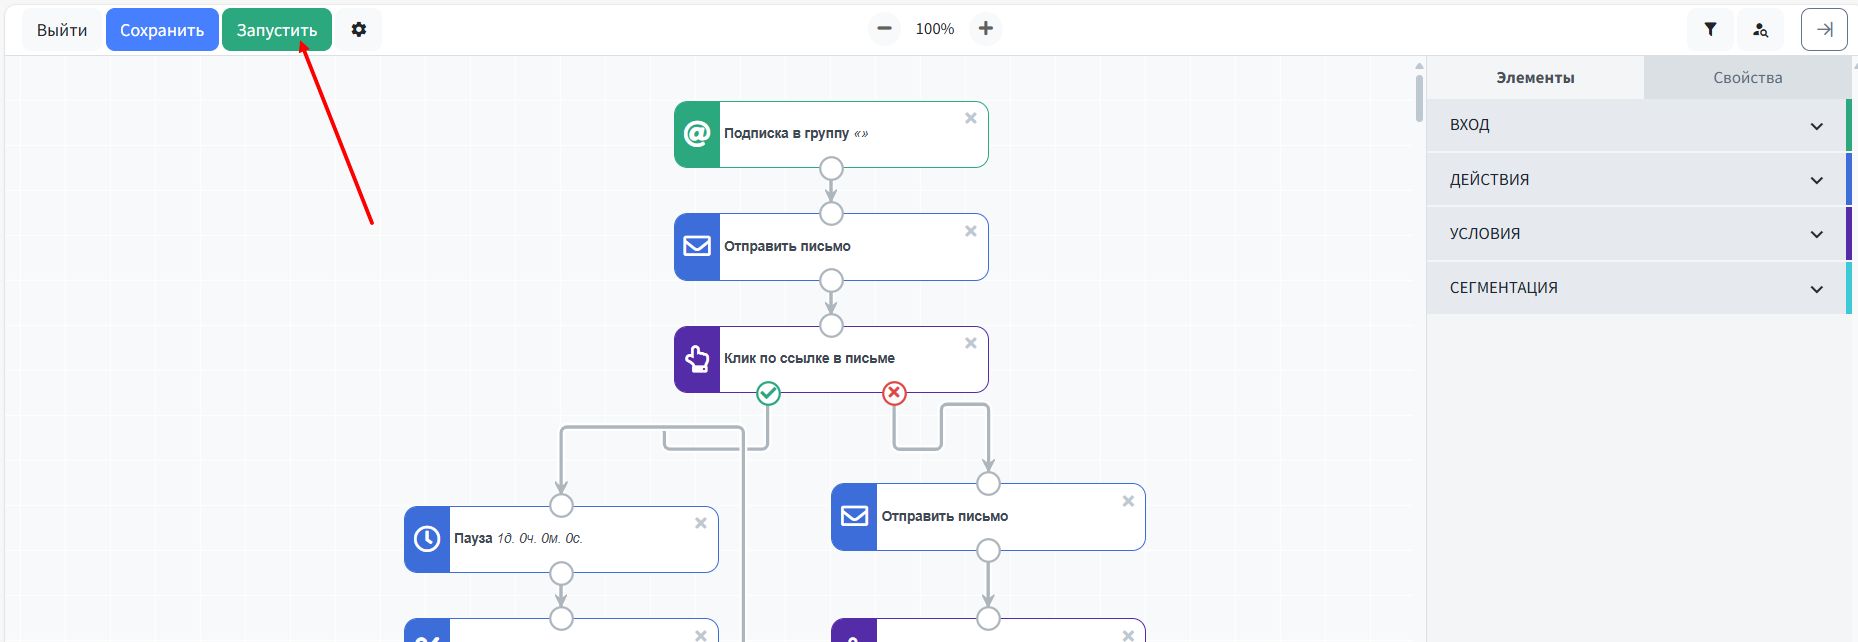Click input connector above Пауза node
Screen dimensions: 1858x642
click(561, 505)
